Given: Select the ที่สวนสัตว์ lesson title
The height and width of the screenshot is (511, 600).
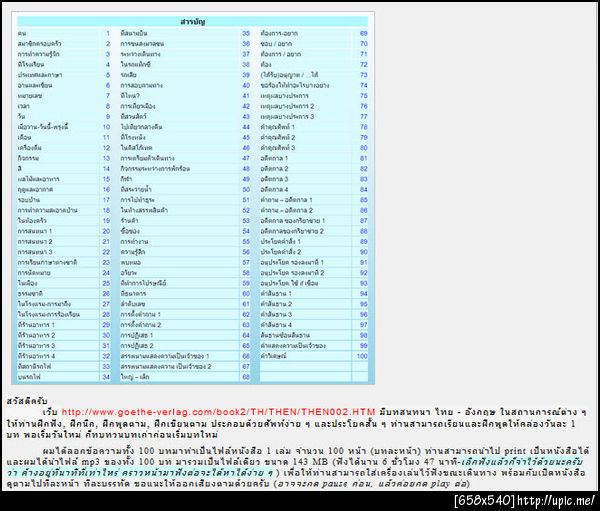Looking at the screenshot, I should tap(134, 117).
